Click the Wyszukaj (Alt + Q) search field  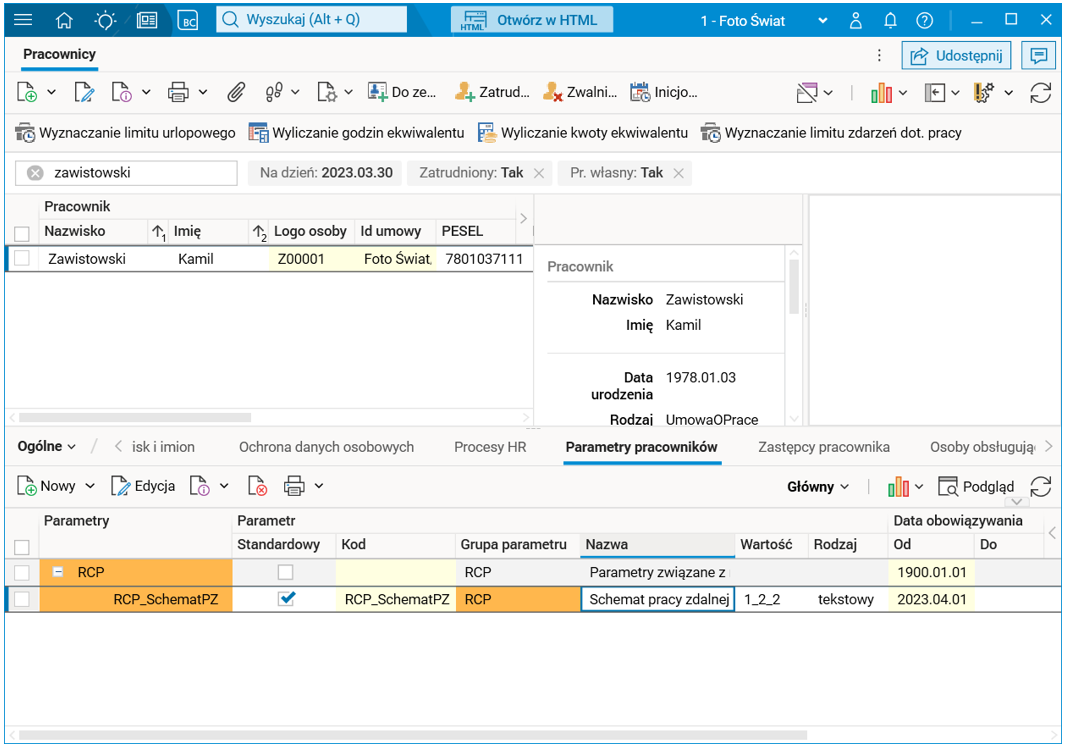click(312, 20)
